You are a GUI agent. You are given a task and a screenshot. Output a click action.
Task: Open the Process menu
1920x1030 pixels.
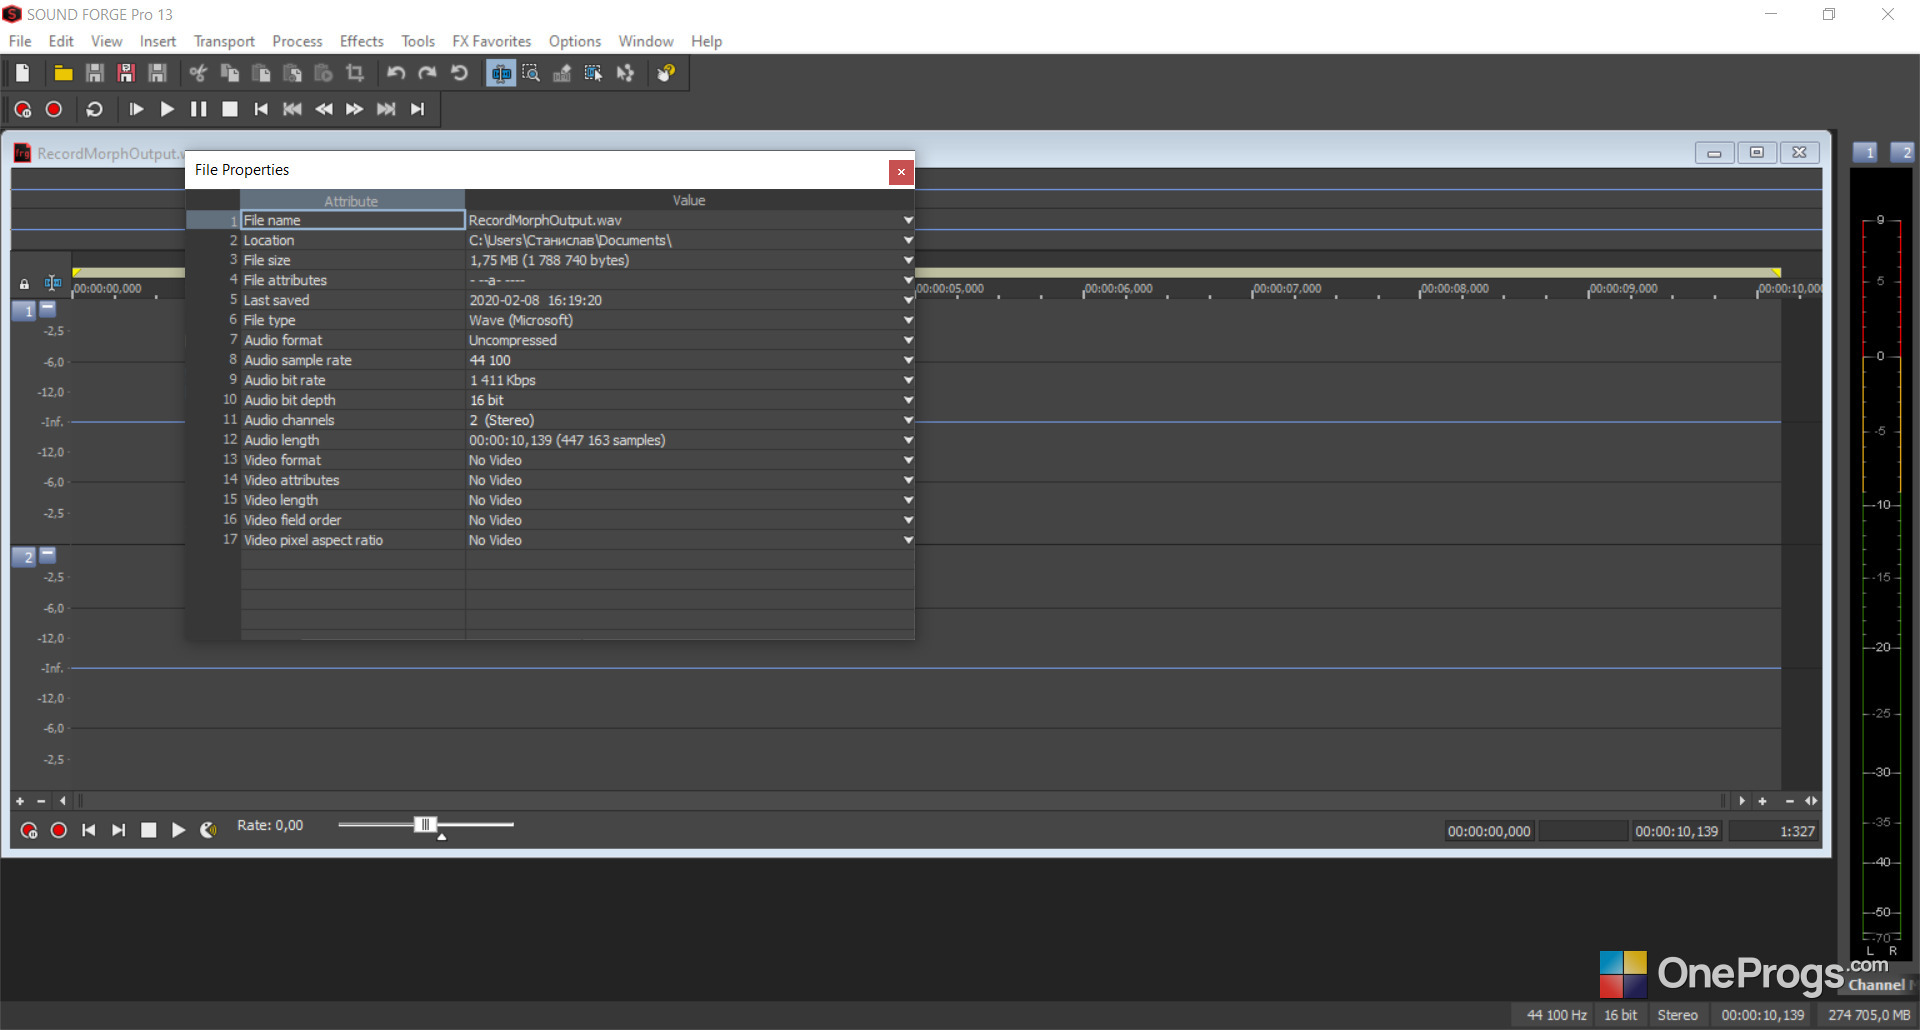click(x=297, y=41)
